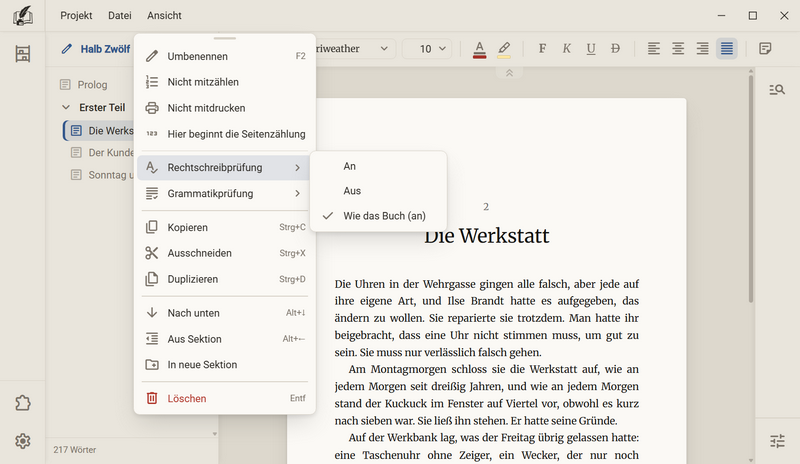
Task: Apply underline with the U button
Action: click(591, 48)
